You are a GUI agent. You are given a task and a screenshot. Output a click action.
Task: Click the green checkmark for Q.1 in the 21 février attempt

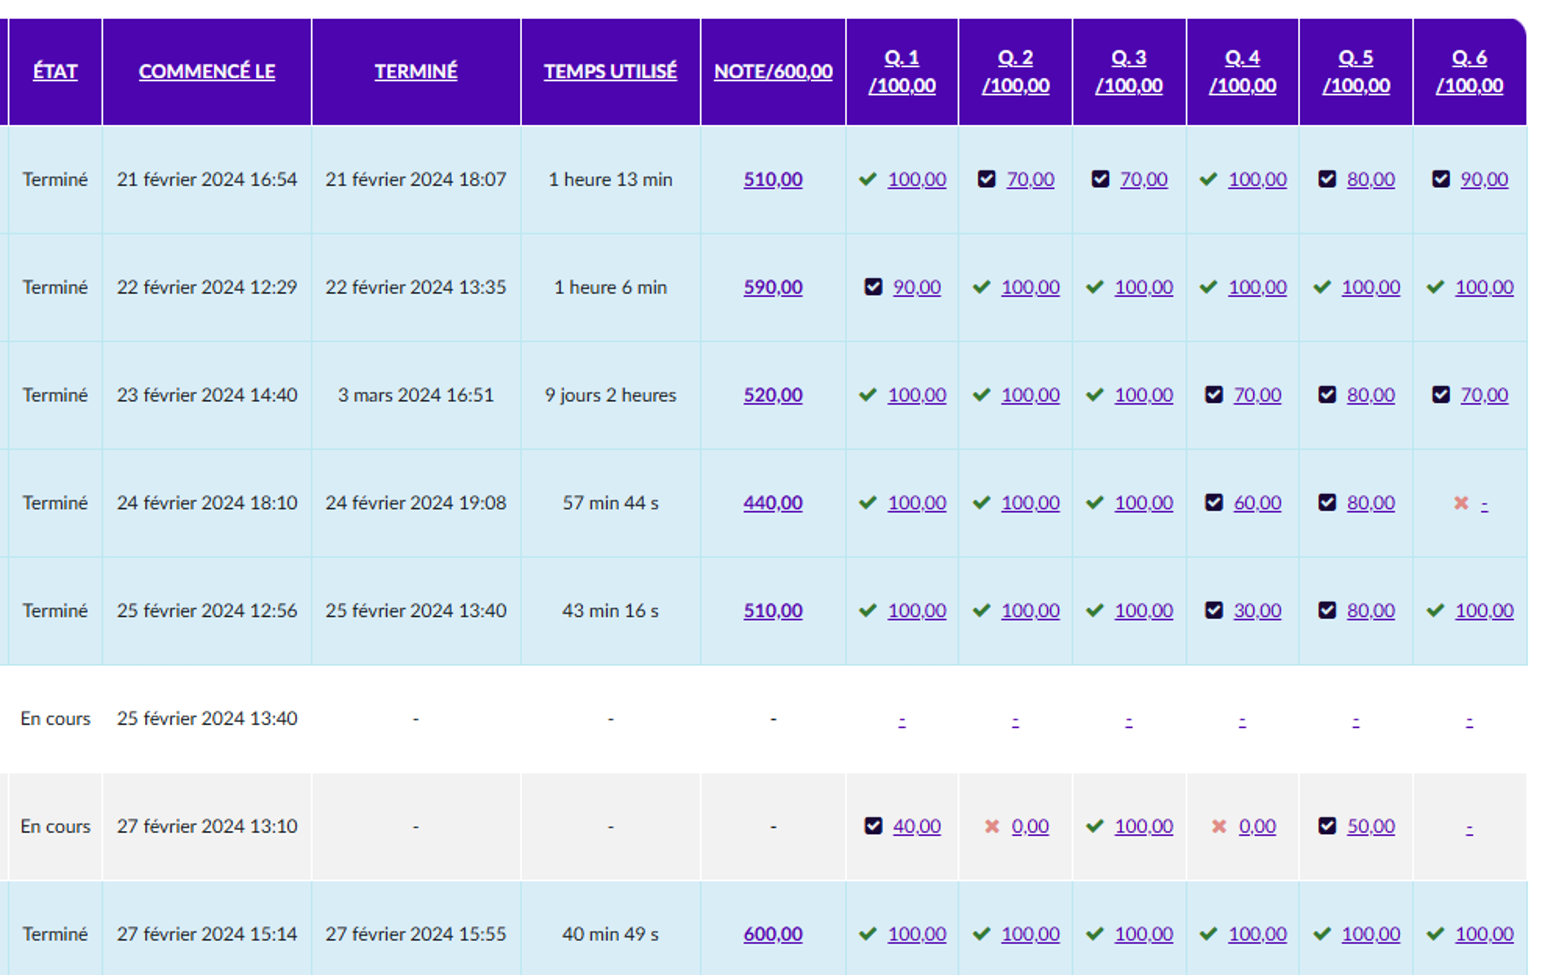pyautogui.click(x=867, y=180)
